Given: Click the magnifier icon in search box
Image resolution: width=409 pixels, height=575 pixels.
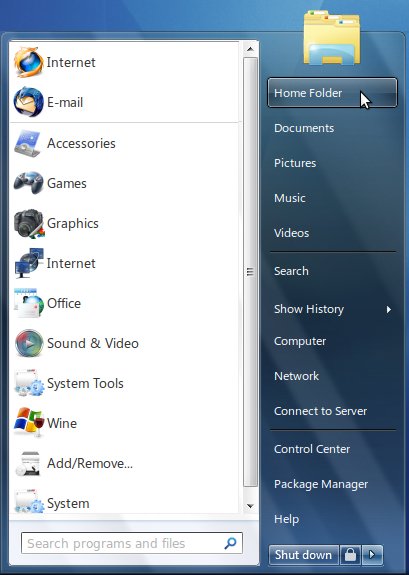Looking at the screenshot, I should (x=230, y=543).
